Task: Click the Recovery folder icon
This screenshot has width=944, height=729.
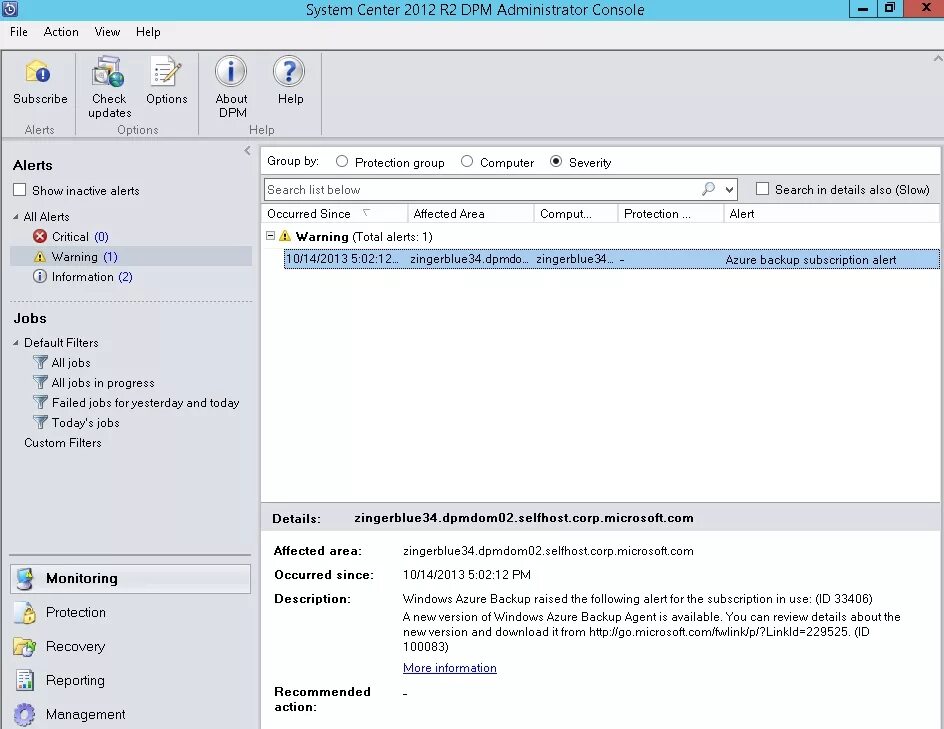Action: (25, 647)
